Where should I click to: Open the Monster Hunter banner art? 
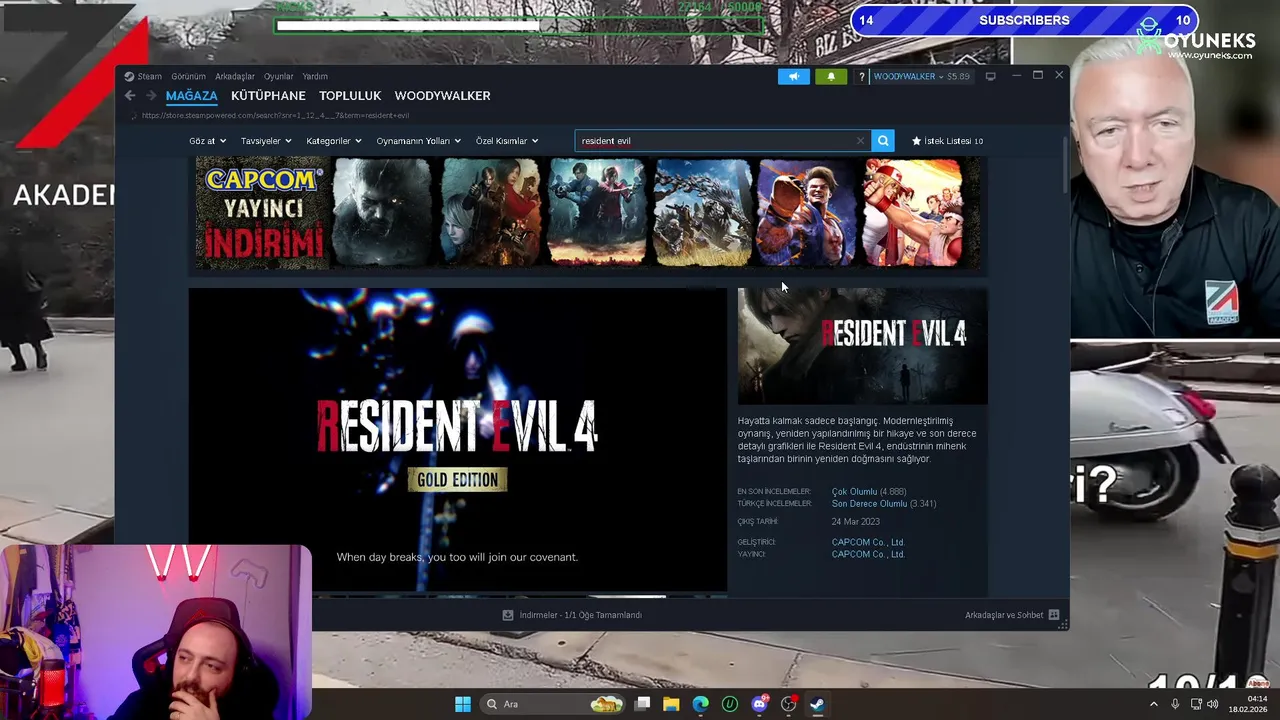[702, 213]
